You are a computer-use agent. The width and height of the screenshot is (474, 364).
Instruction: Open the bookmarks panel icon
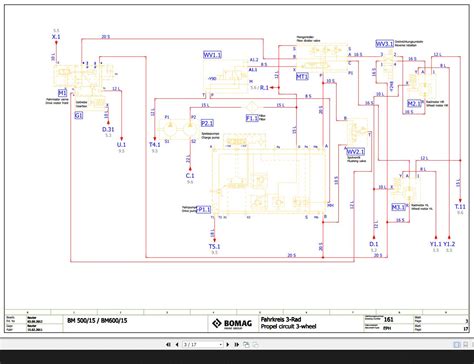466,345
